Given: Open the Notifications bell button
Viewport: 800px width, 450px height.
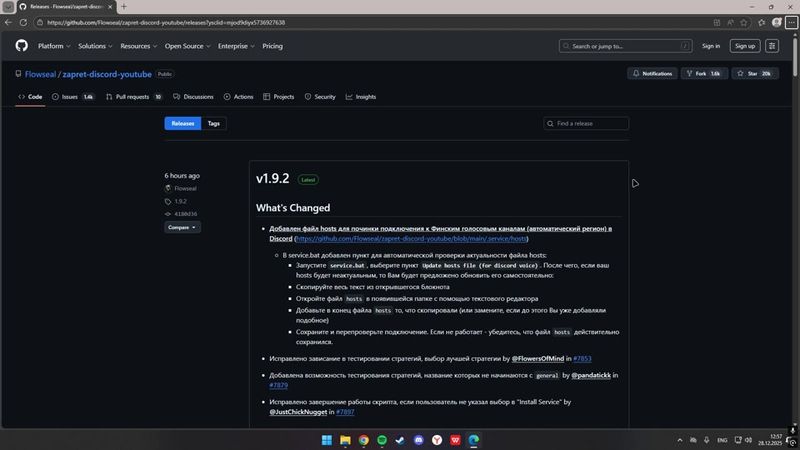Looking at the screenshot, I should click(x=652, y=74).
